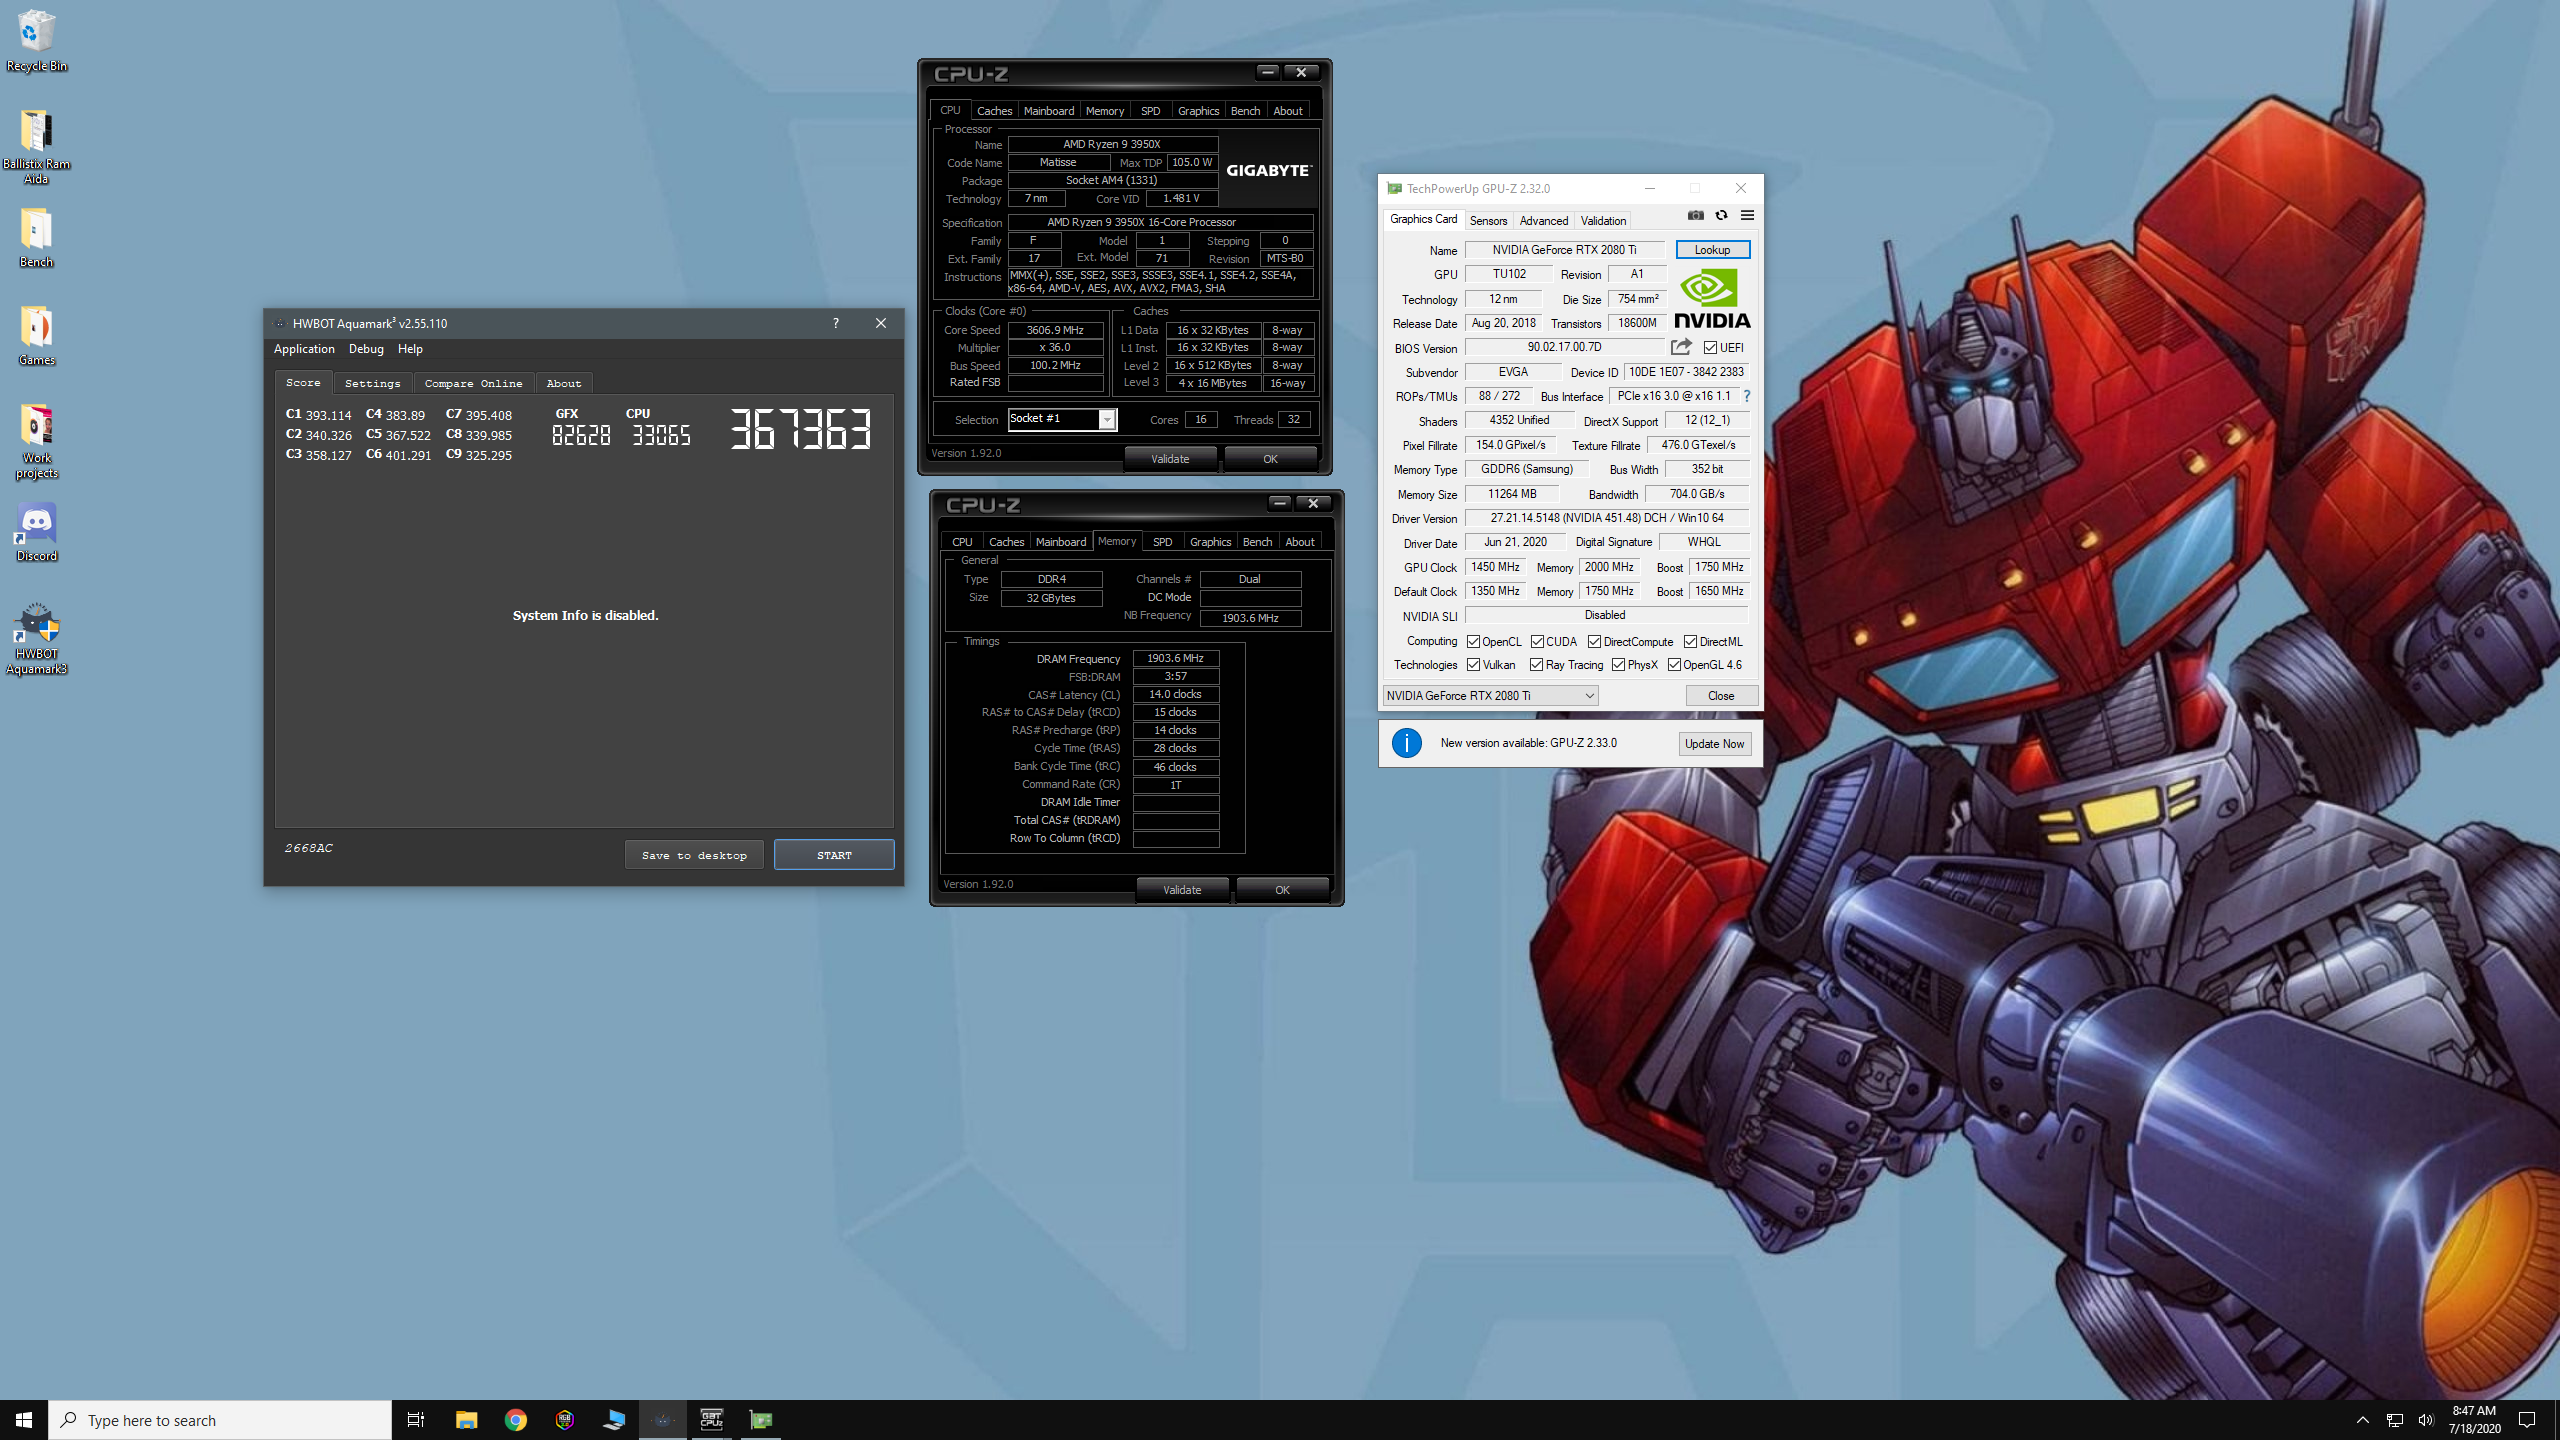Screen dimensions: 2560x1440
Task: Click Save to desktop button
Action: pyautogui.click(x=694, y=855)
